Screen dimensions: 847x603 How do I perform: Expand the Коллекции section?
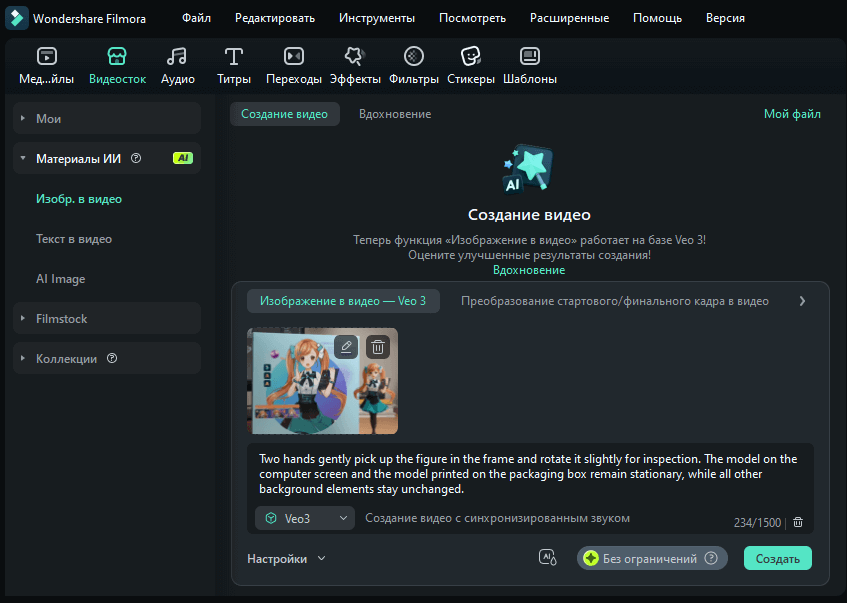pyautogui.click(x=107, y=358)
